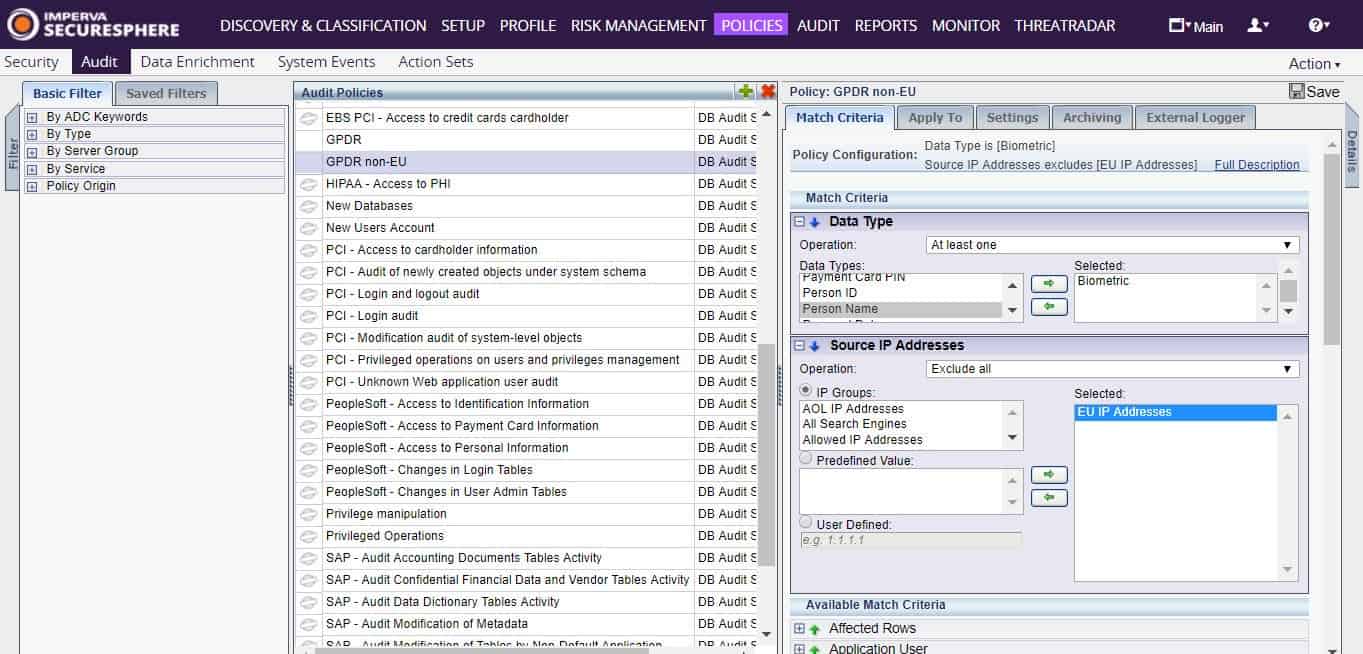
Task: Click policy icon beside EBS PCI row
Action: pos(309,118)
